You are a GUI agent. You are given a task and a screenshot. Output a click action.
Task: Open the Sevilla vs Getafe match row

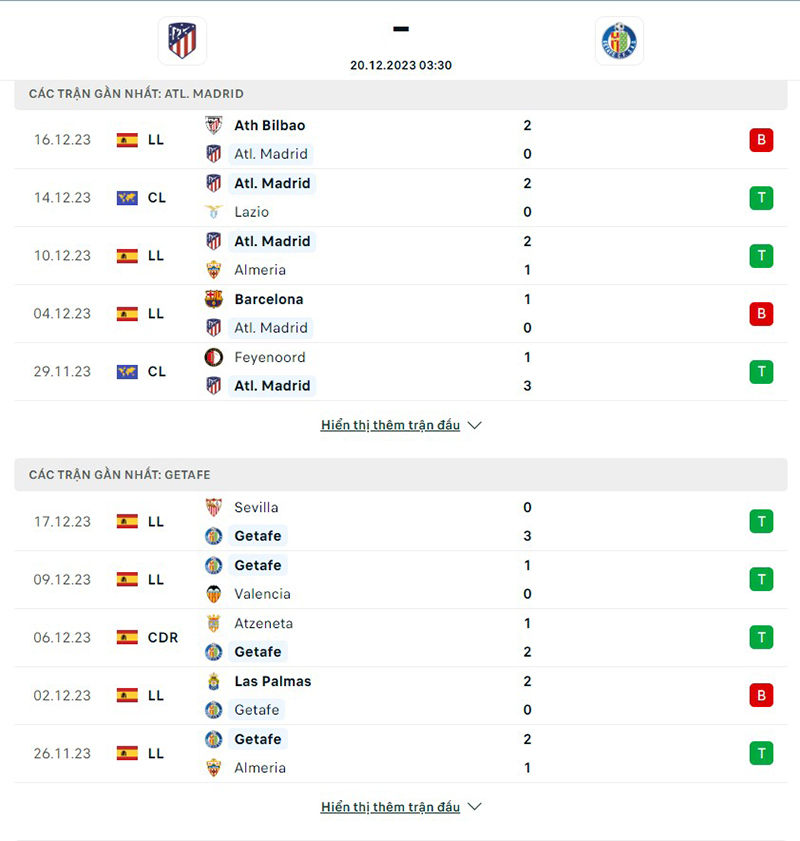(x=401, y=521)
